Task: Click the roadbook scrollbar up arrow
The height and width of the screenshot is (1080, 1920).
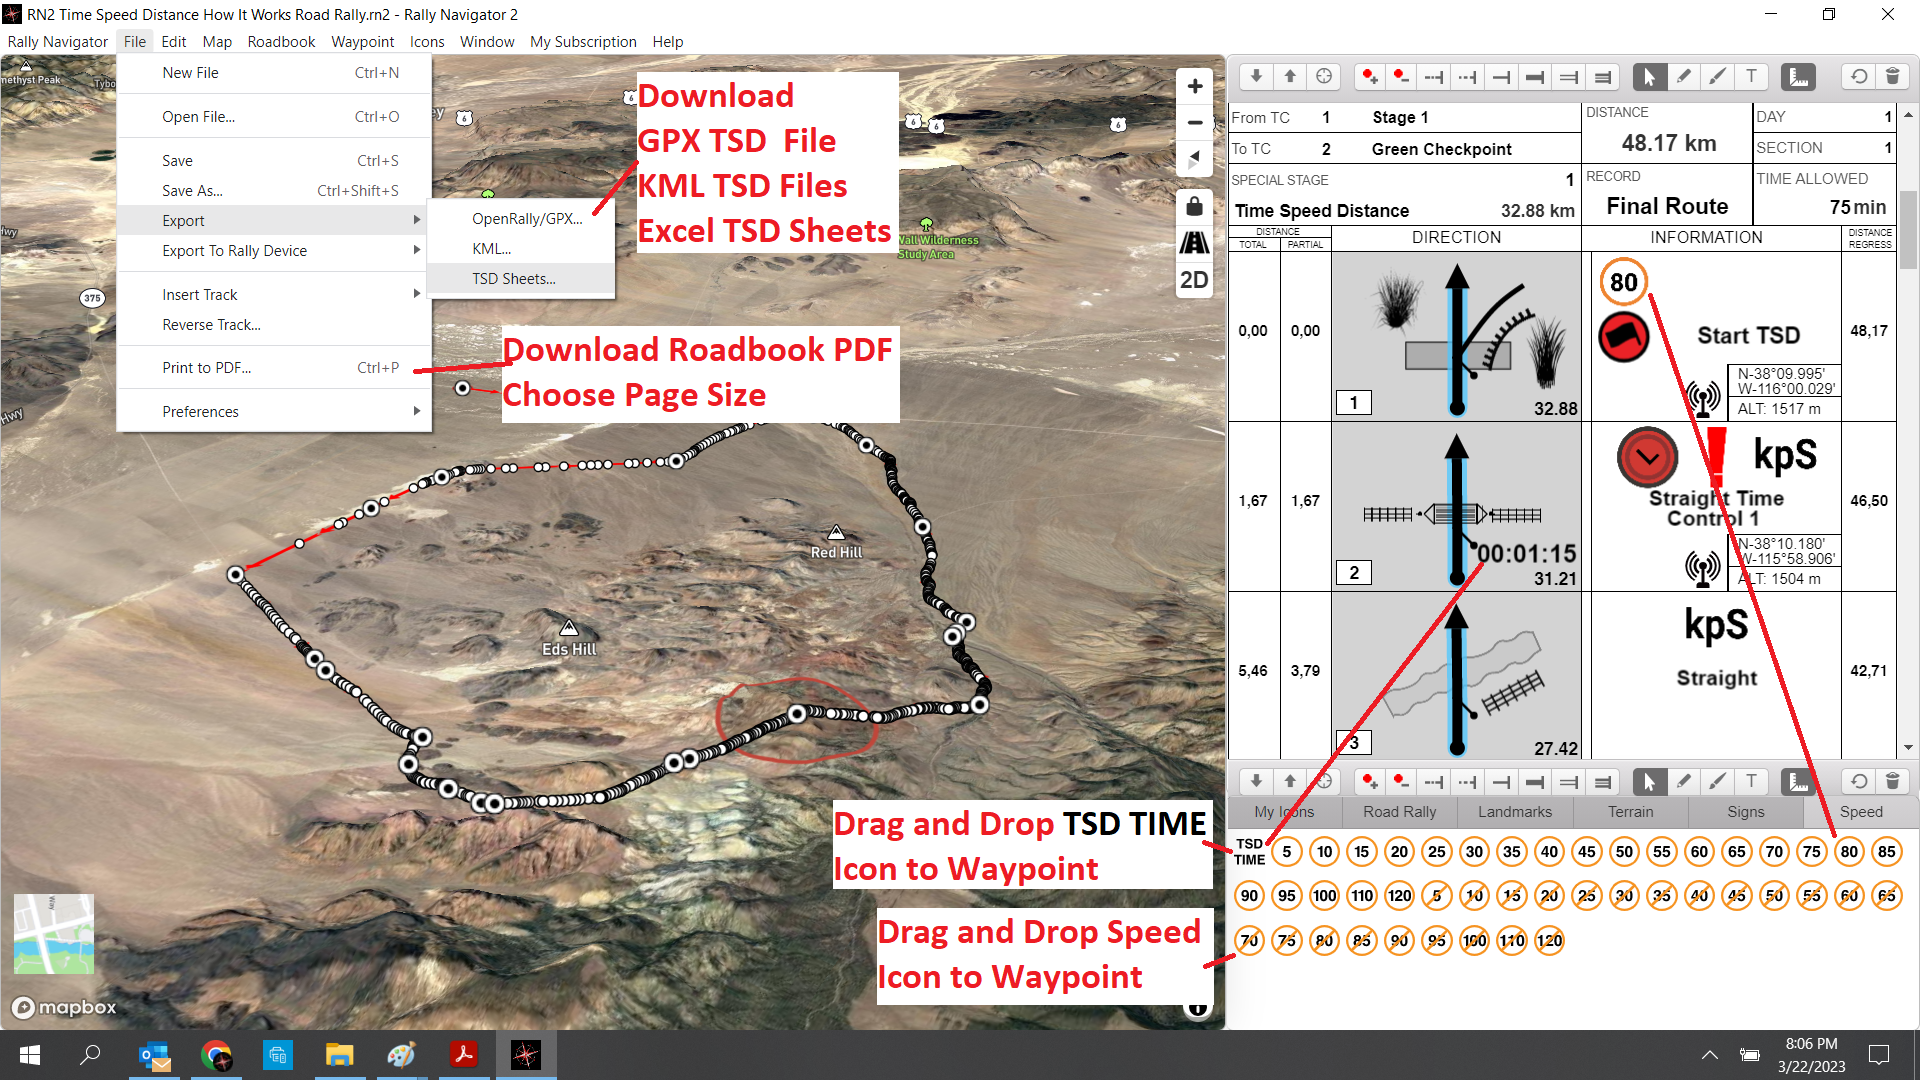Action: click(1909, 115)
